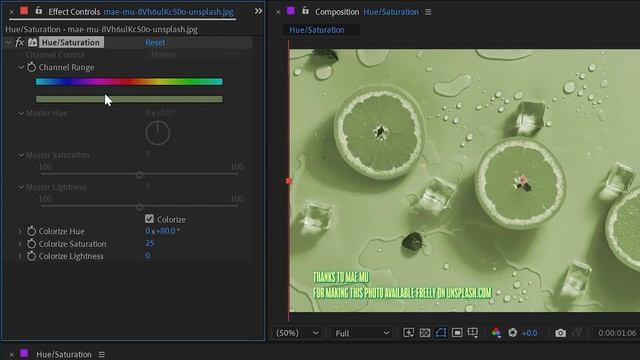Open the Channel Control Master dropdown

point(192,55)
